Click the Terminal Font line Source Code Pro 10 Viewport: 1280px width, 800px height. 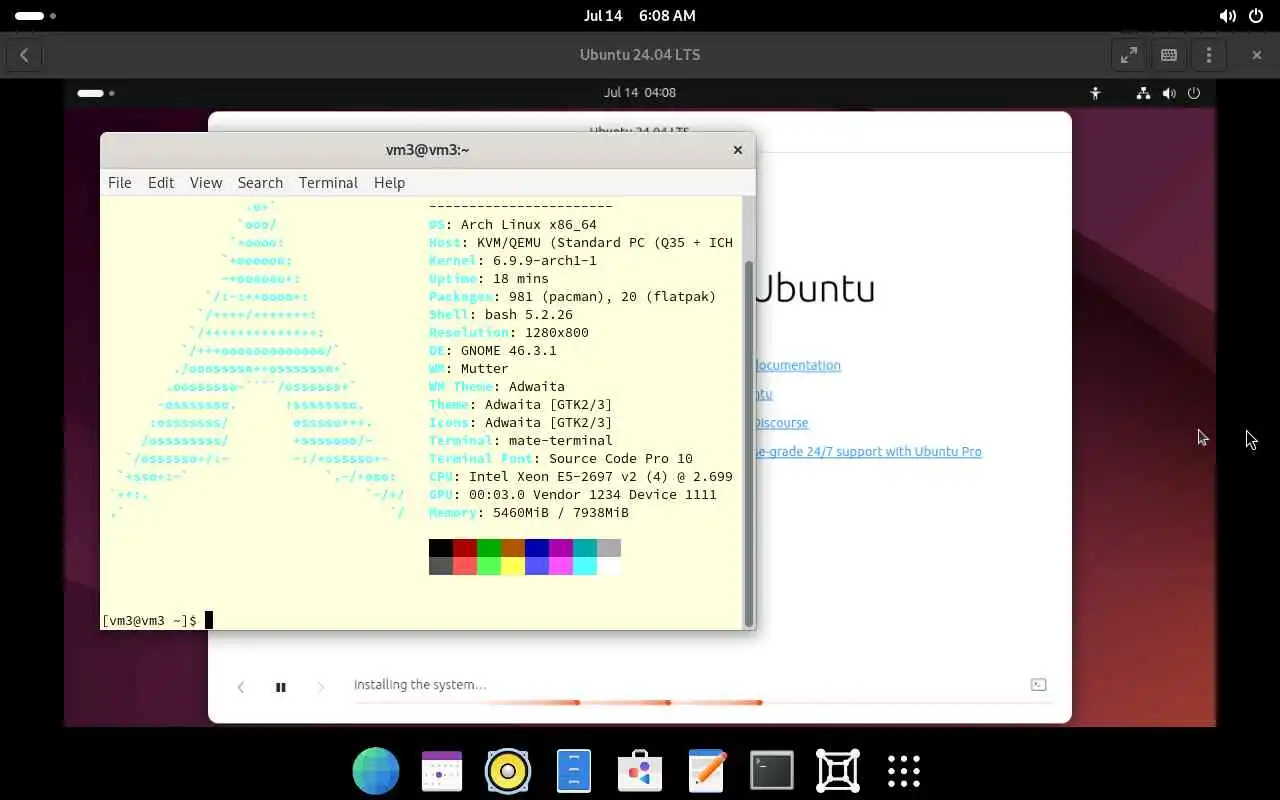[x=561, y=459]
